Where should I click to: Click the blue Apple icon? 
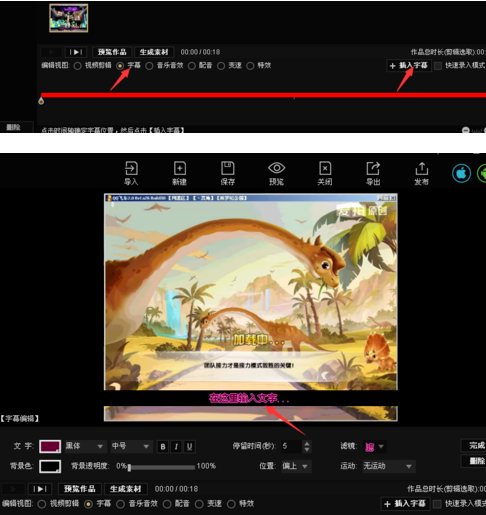coord(461,173)
